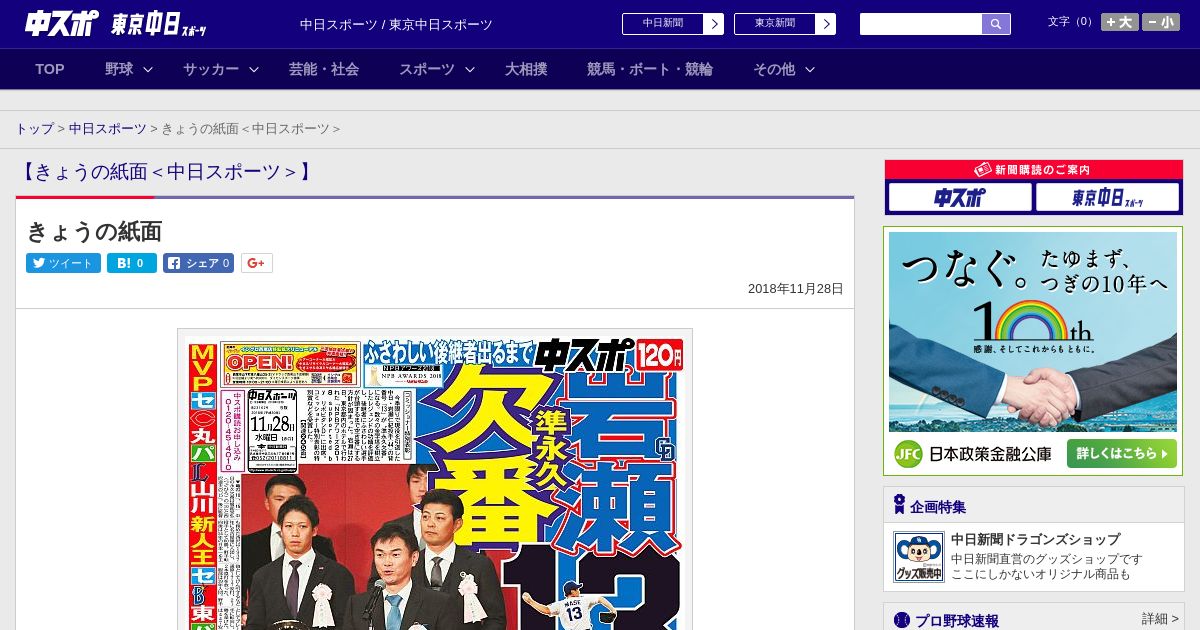The width and height of the screenshot is (1200, 630).
Task: Click 中日スポーツ / 東京中日スポーツ header text
Action: [x=396, y=24]
